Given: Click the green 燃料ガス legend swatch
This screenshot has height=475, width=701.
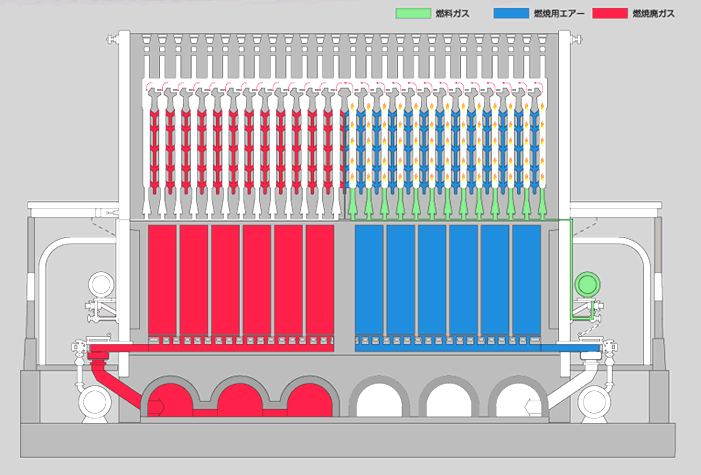Looking at the screenshot, I should pos(413,13).
